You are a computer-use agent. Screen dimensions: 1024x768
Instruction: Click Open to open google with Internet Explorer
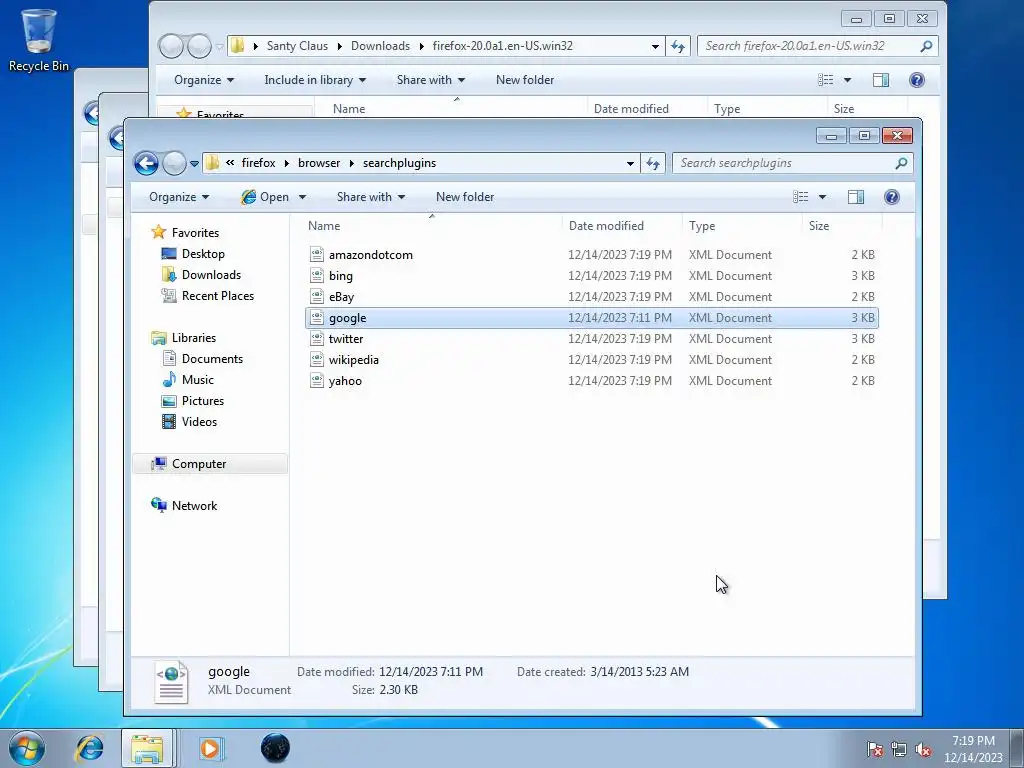265,197
